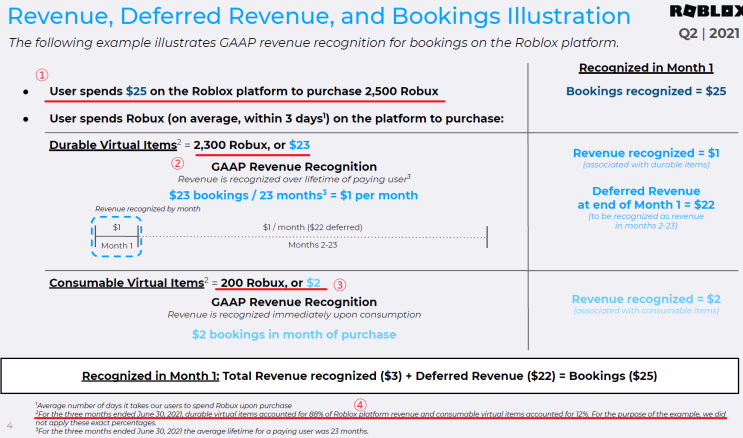Click 'Months 2-23' timeline label
Viewport: 743px width, 438px height.
point(313,245)
